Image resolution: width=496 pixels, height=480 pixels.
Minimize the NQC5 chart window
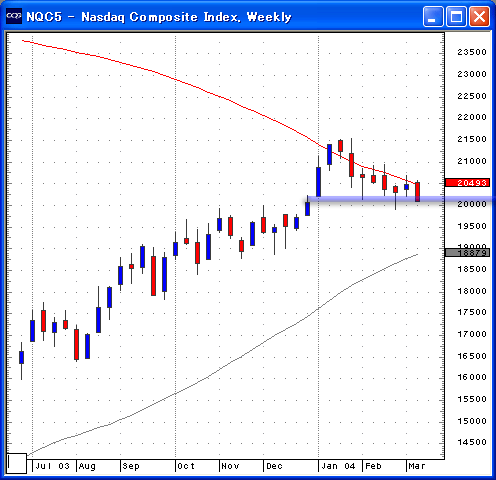click(x=433, y=16)
